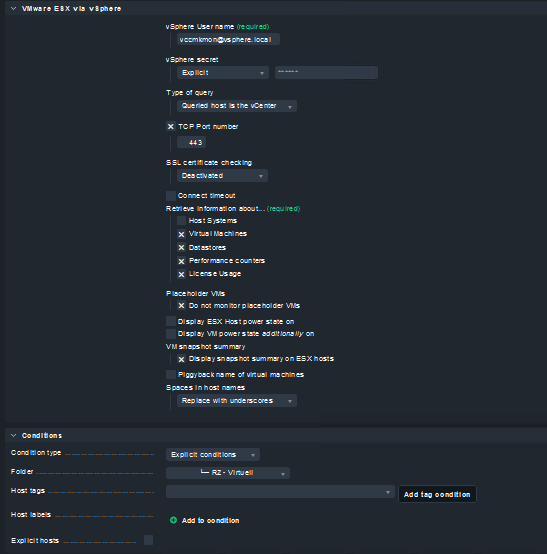This screenshot has width=547, height=554.
Task: Change SSL certificate checking from Deactivated
Action: tap(222, 176)
